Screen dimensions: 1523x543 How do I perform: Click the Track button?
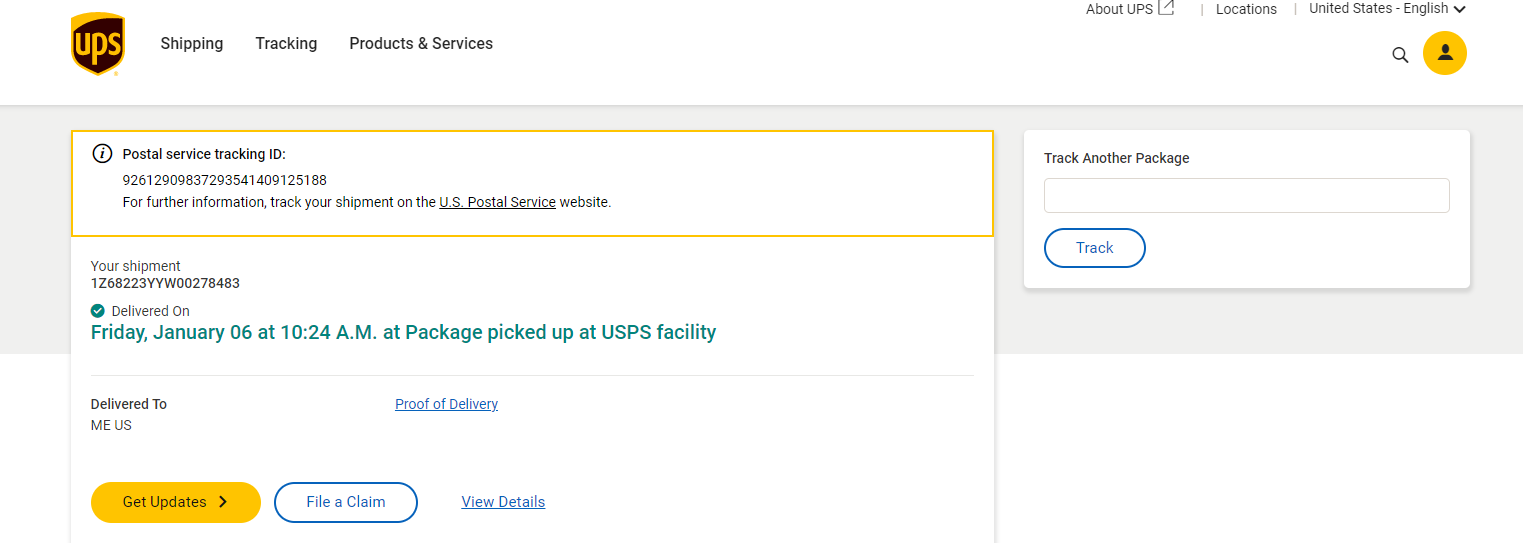(1094, 248)
